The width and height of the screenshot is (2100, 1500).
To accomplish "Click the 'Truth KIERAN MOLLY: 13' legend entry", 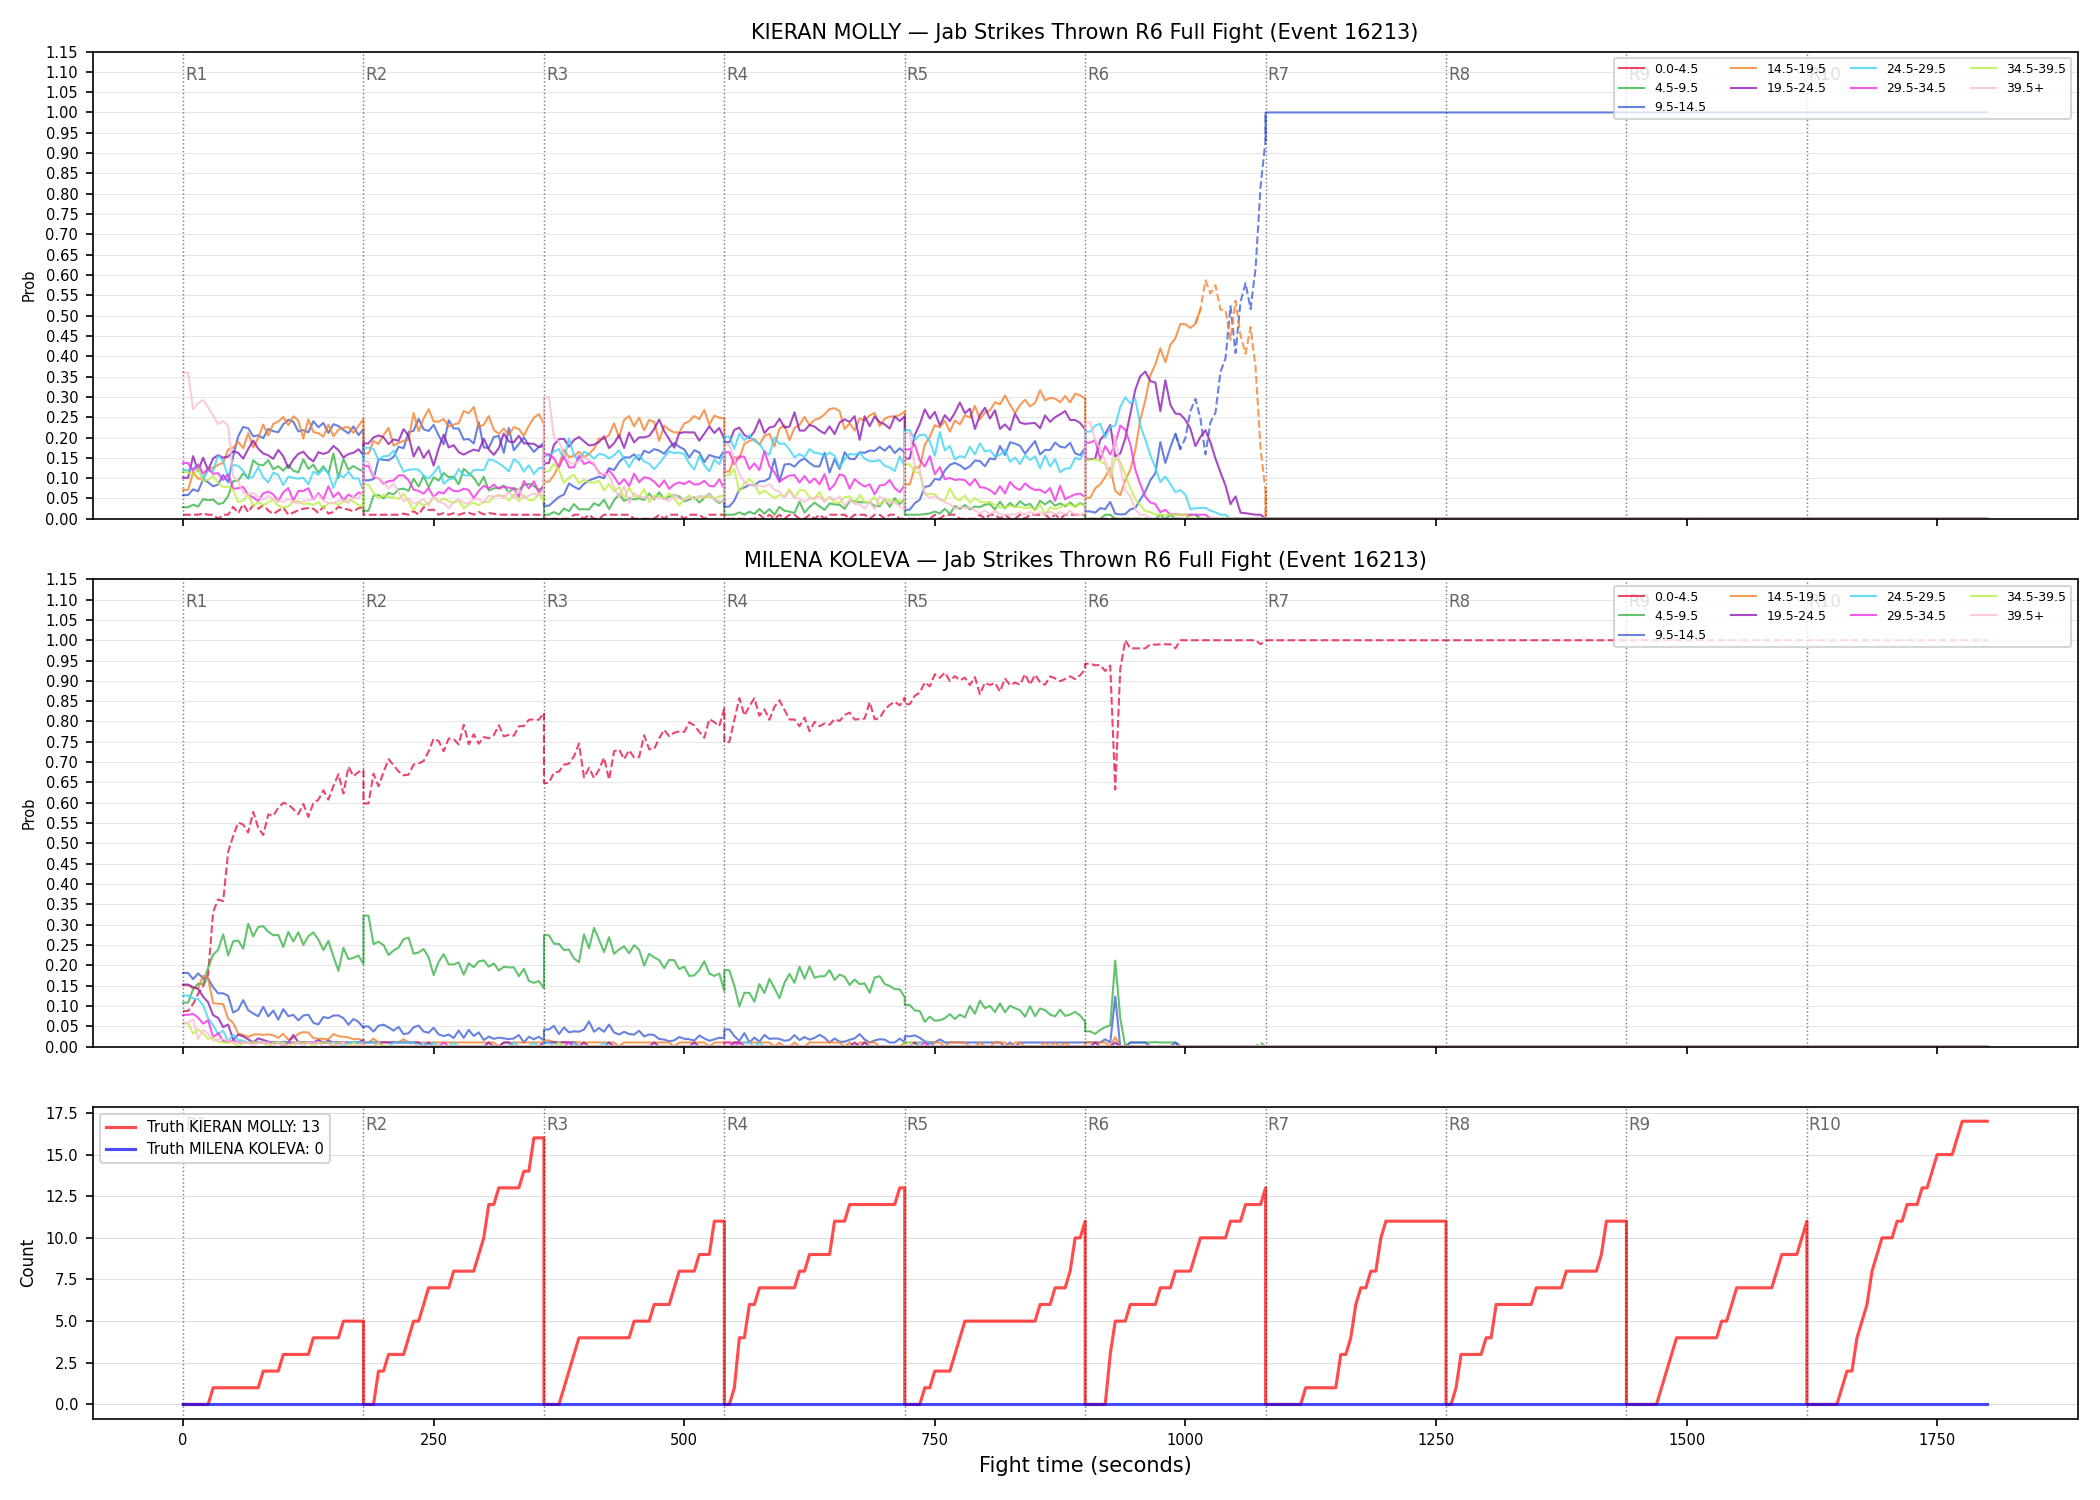I will pyautogui.click(x=213, y=1127).
